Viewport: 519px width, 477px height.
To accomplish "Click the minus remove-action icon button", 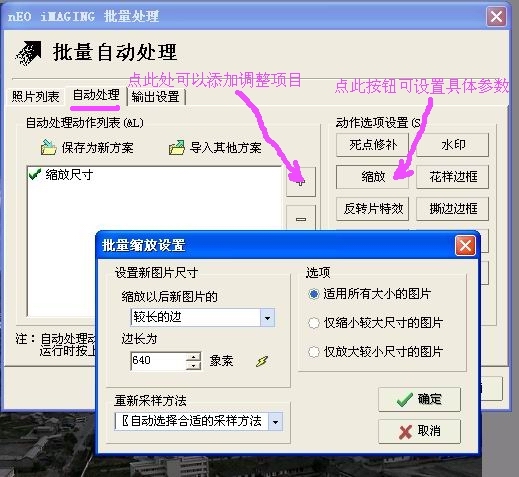I will tap(301, 218).
